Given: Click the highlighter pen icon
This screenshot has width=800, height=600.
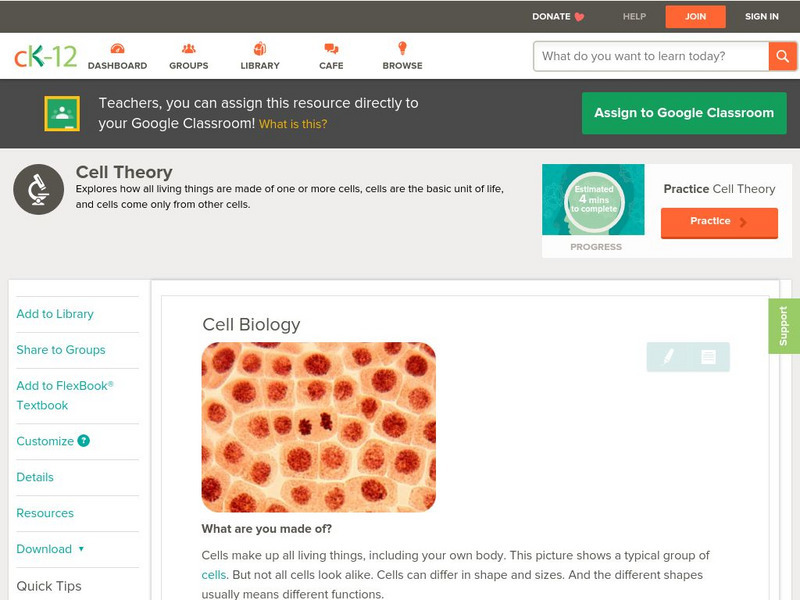Looking at the screenshot, I should (668, 356).
